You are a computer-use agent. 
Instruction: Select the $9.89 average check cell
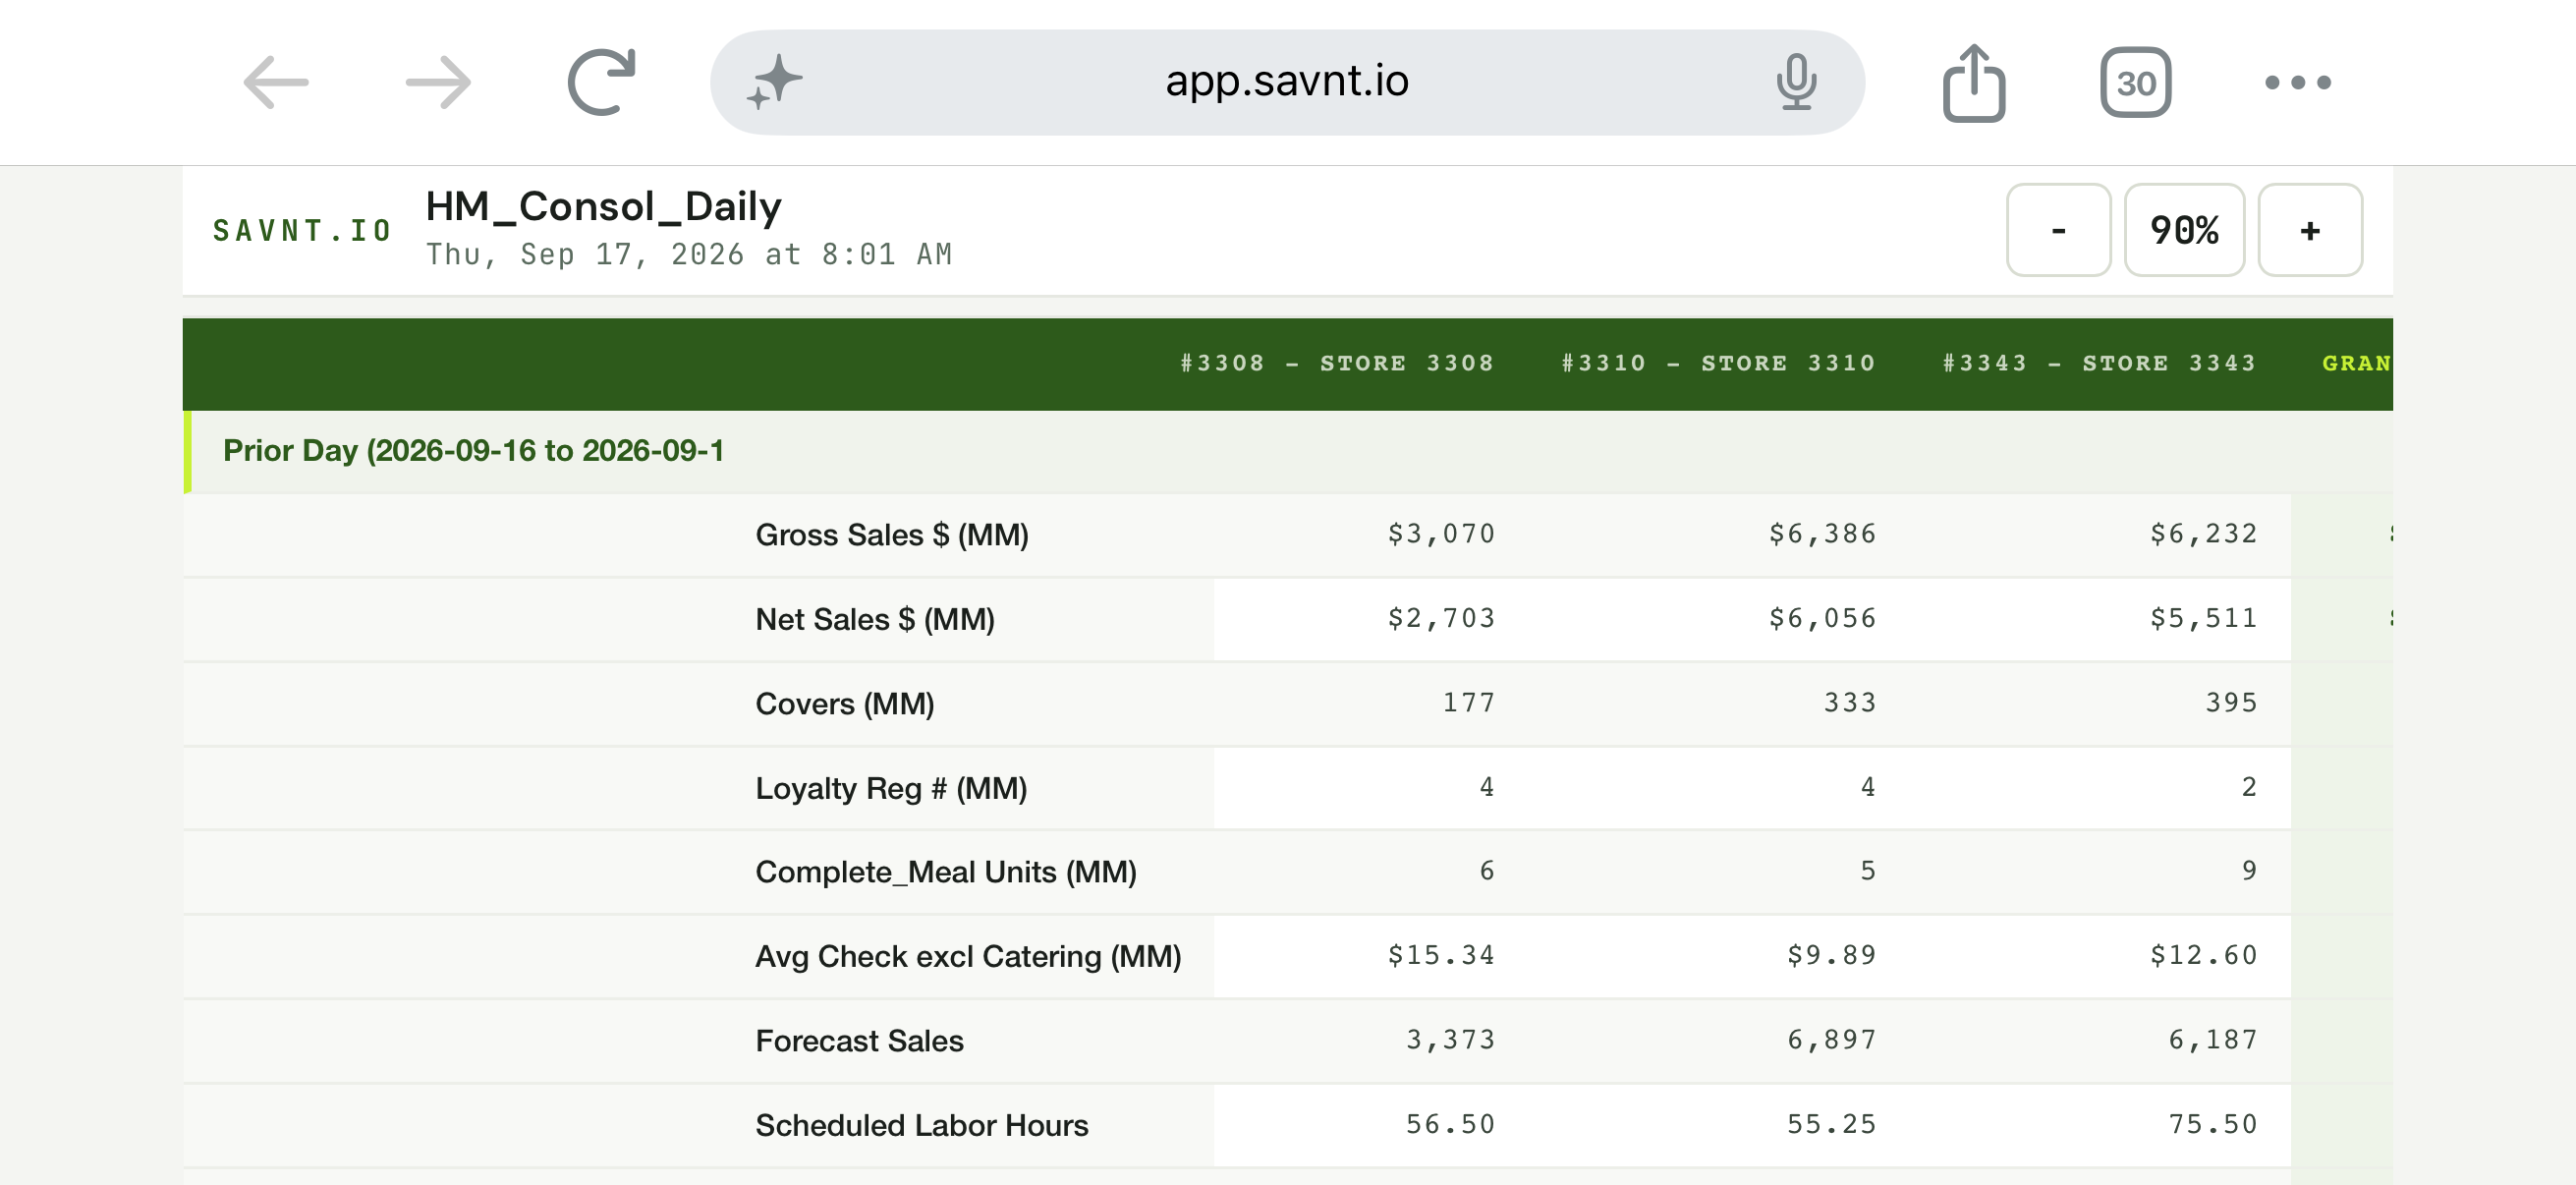[1831, 955]
